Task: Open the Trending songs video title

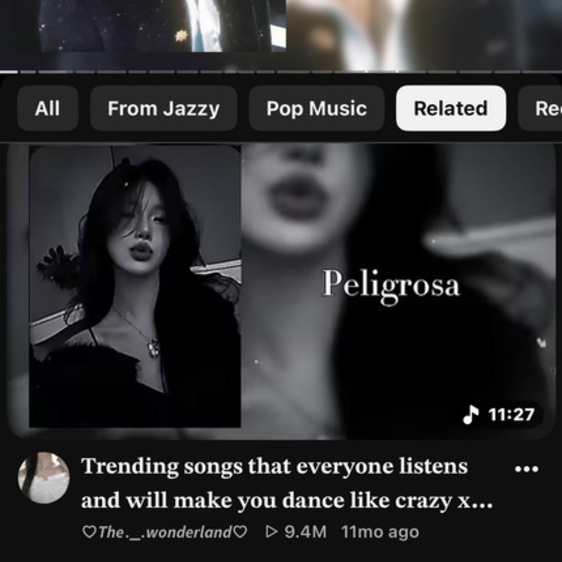Action: 287,483
